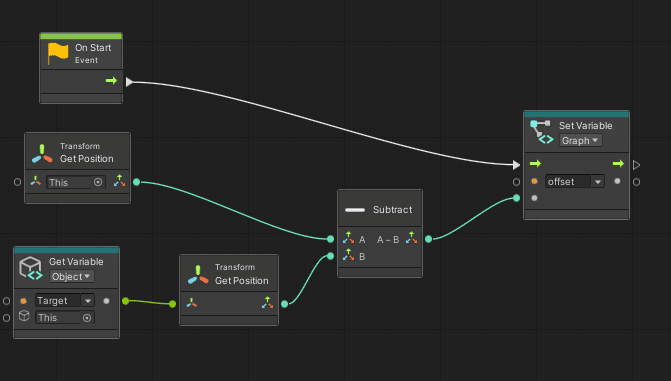
Task: Click the teal value input port of Set Variable
Action: coord(517,198)
